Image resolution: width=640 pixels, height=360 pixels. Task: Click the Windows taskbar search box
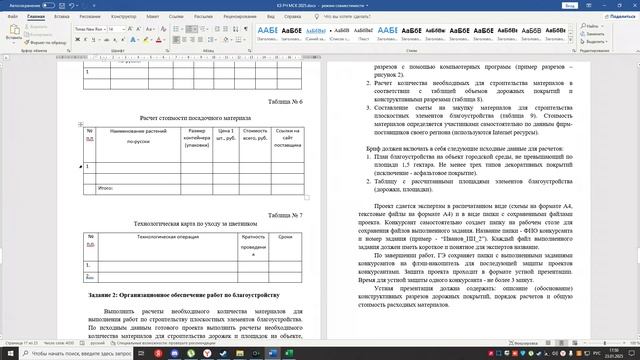[76, 353]
